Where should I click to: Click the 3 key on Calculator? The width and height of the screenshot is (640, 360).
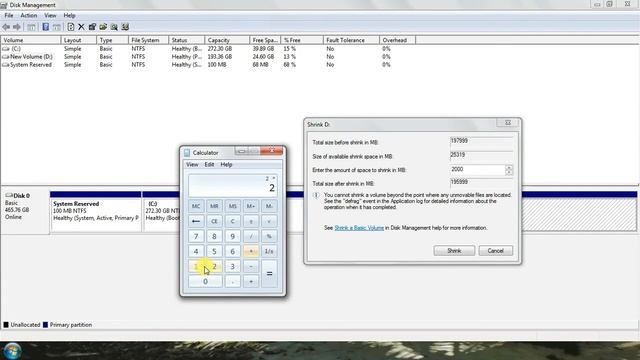(233, 267)
